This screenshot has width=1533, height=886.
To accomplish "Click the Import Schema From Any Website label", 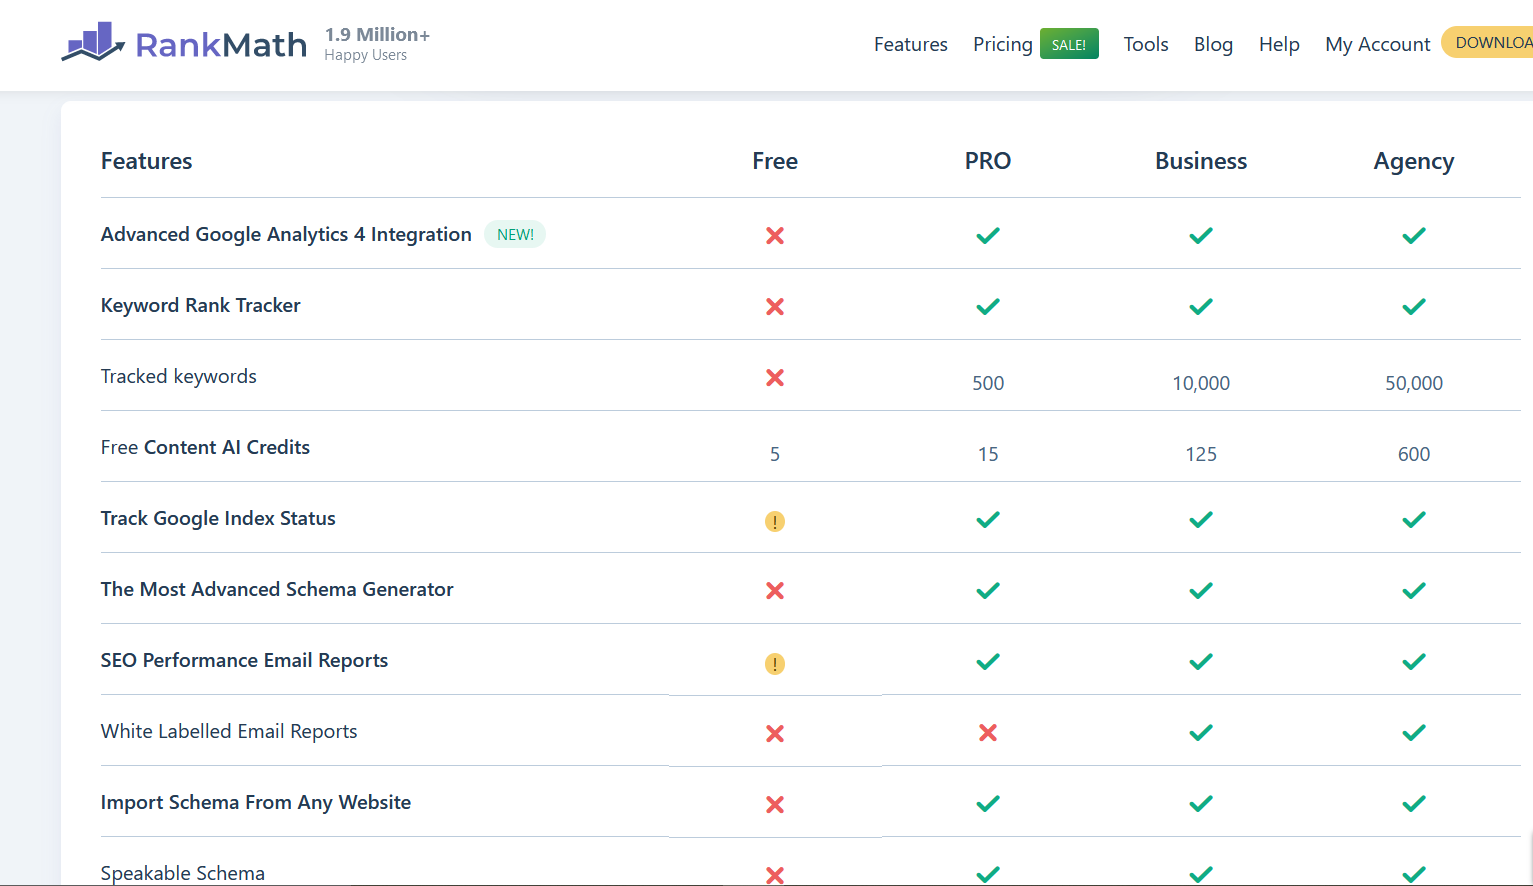I will point(256,802).
